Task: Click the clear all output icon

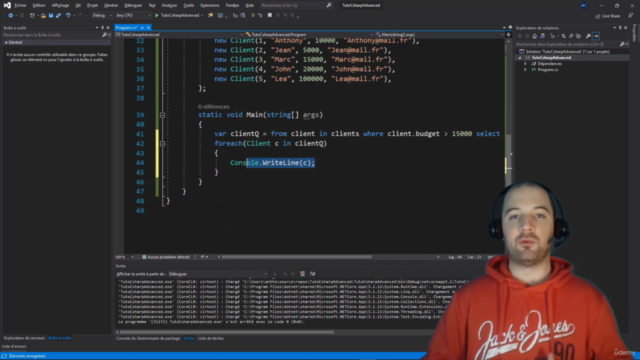Action: tap(302, 274)
